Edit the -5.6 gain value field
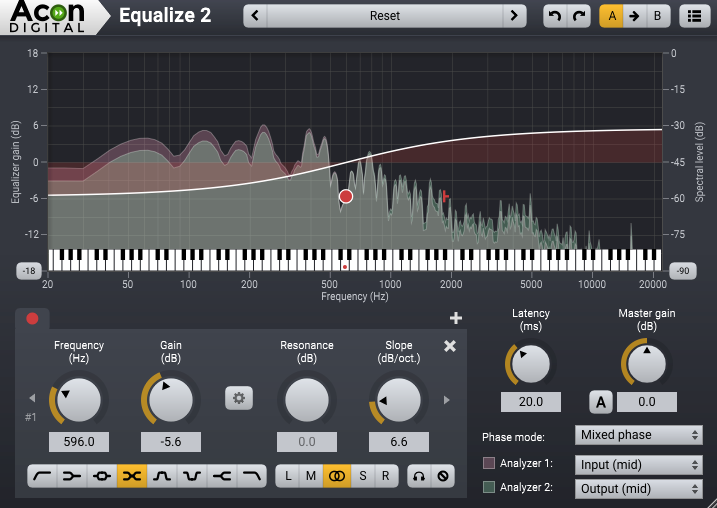The width and height of the screenshot is (717, 508). (171, 442)
